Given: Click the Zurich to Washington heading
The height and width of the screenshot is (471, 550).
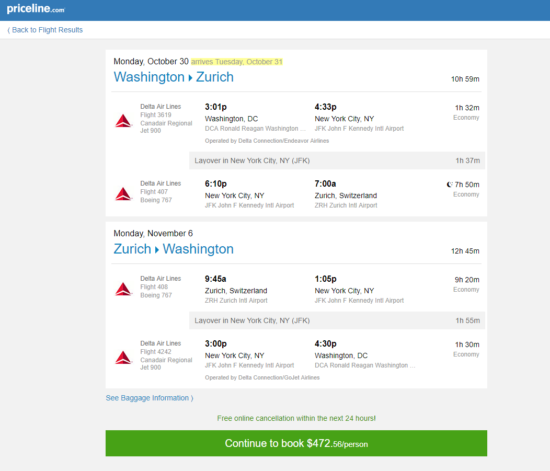Looking at the screenshot, I should point(174,249).
